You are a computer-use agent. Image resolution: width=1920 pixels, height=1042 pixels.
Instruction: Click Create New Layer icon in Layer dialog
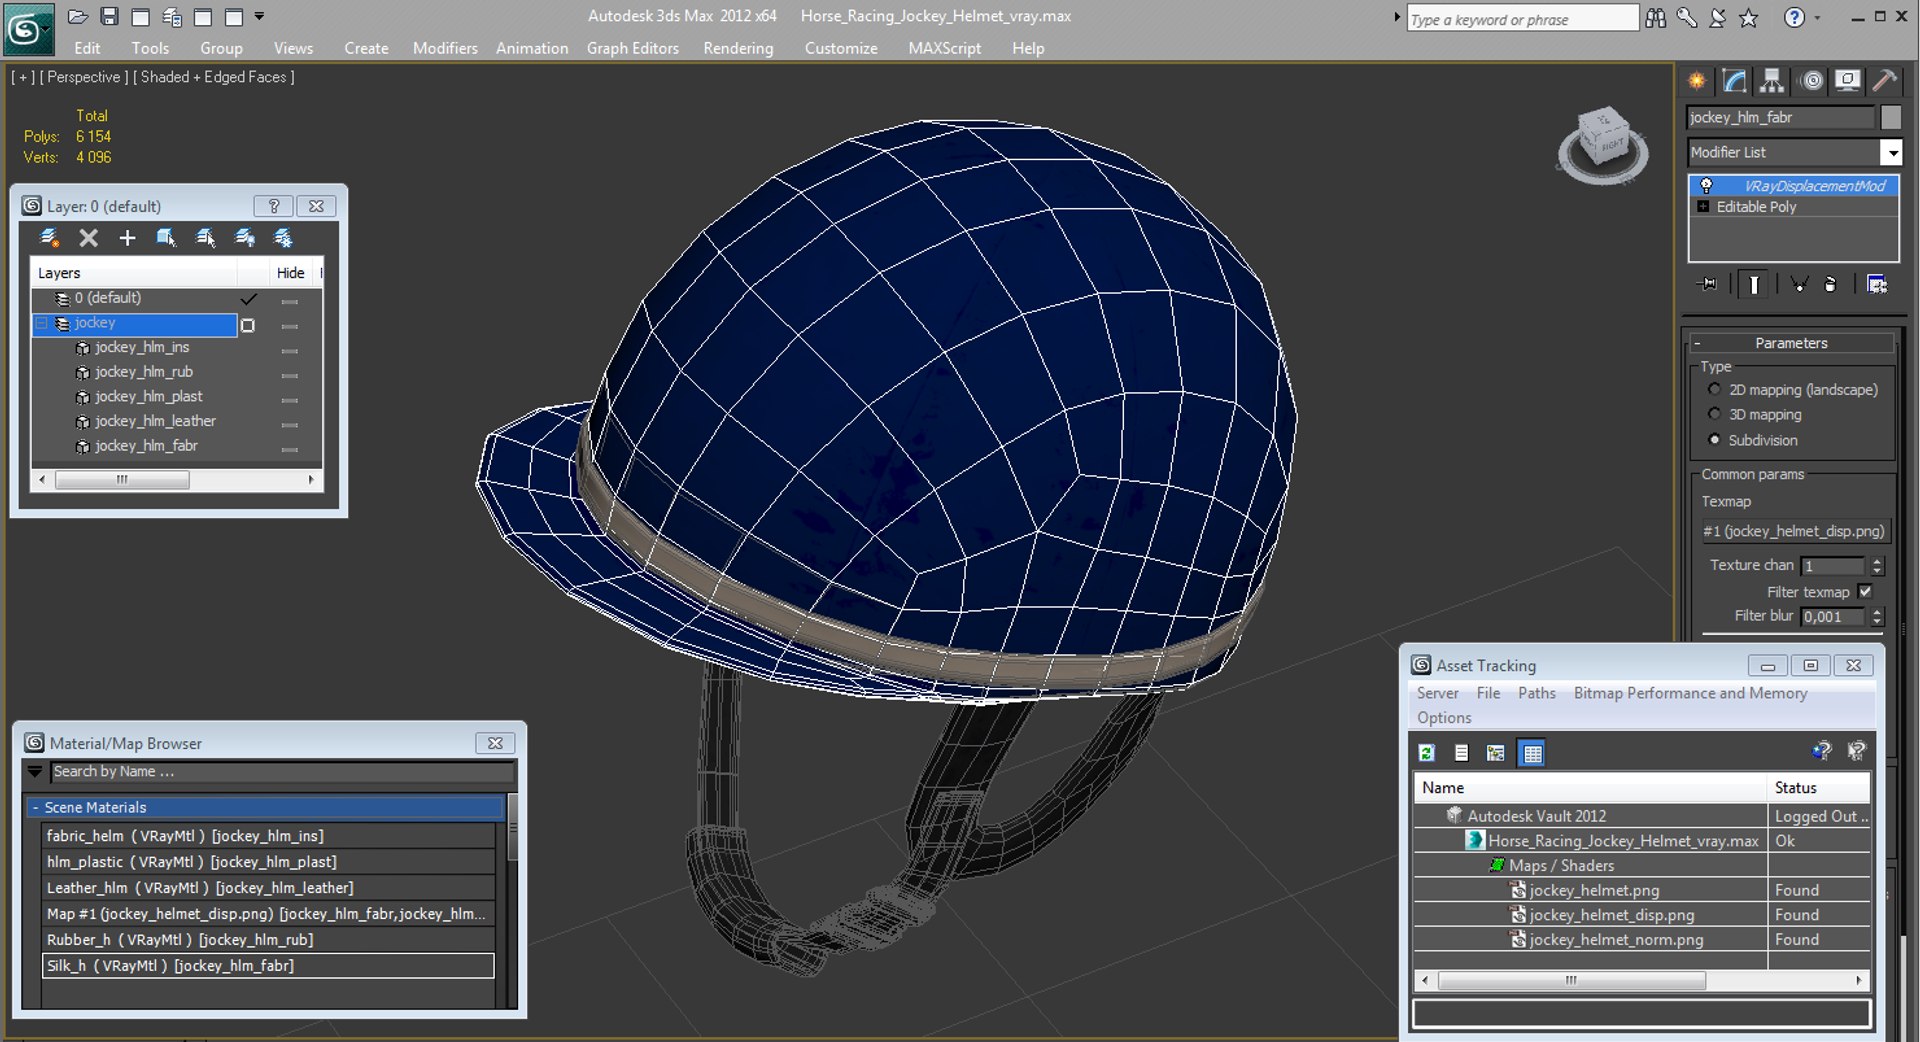click(49, 238)
